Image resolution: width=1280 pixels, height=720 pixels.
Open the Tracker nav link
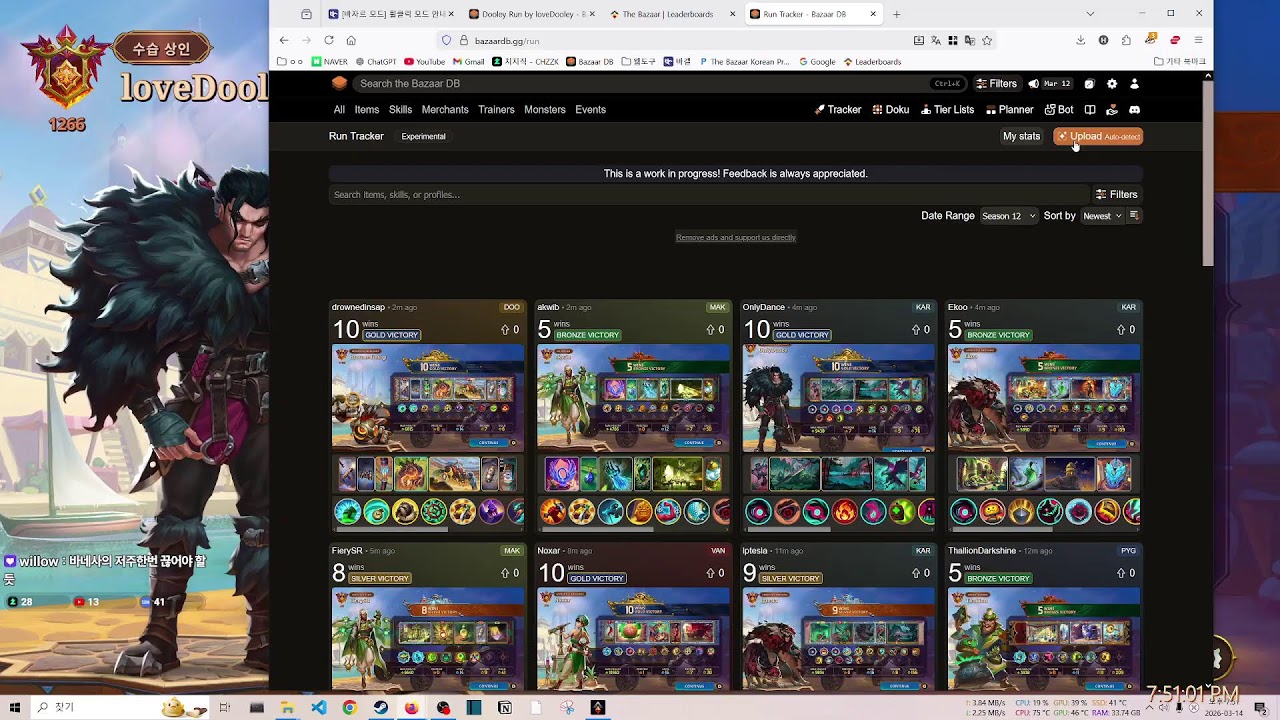point(838,110)
